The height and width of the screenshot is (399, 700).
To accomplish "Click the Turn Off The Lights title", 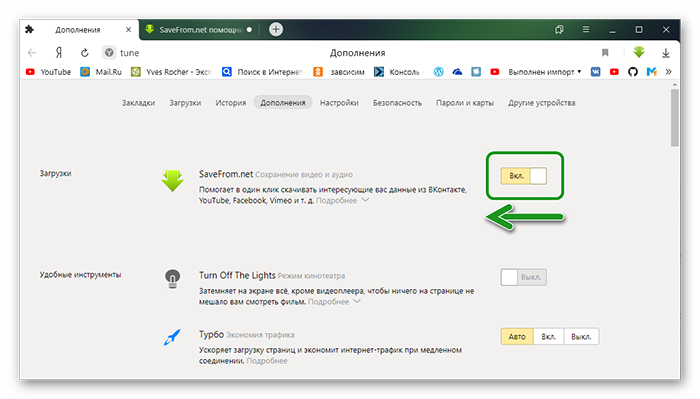I will point(237,275).
